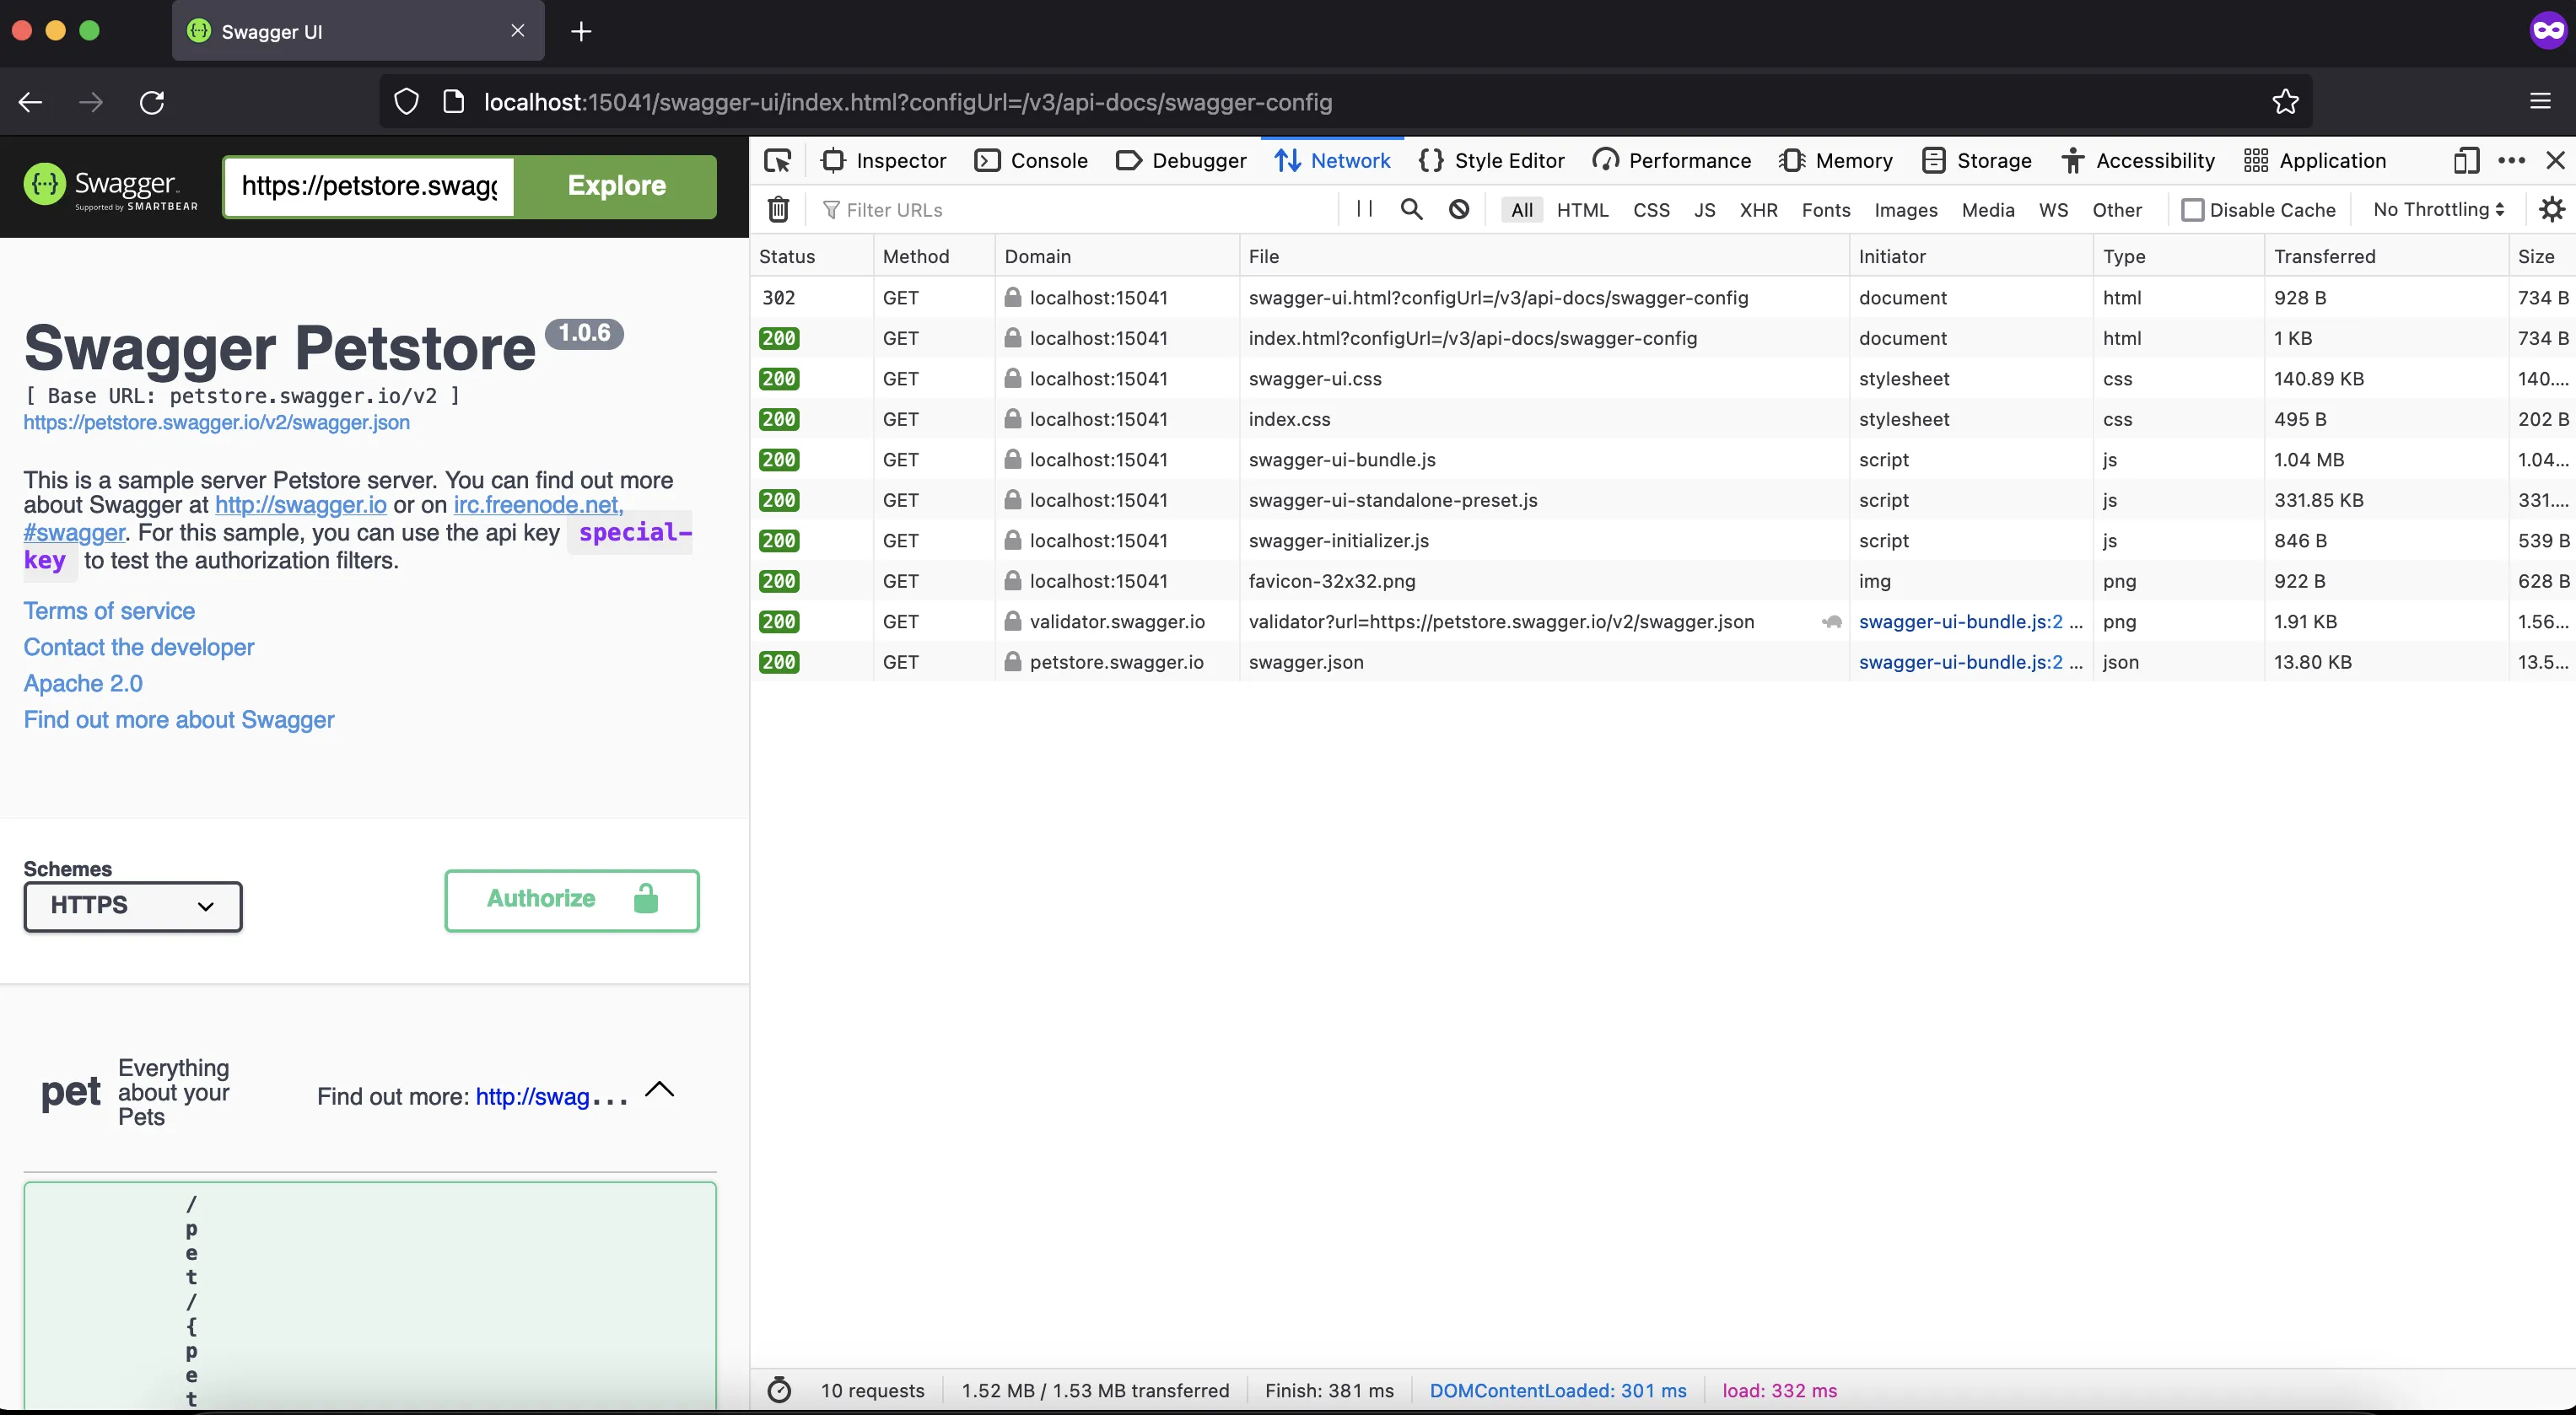
Task: Click the green Explore button
Action: (616, 186)
